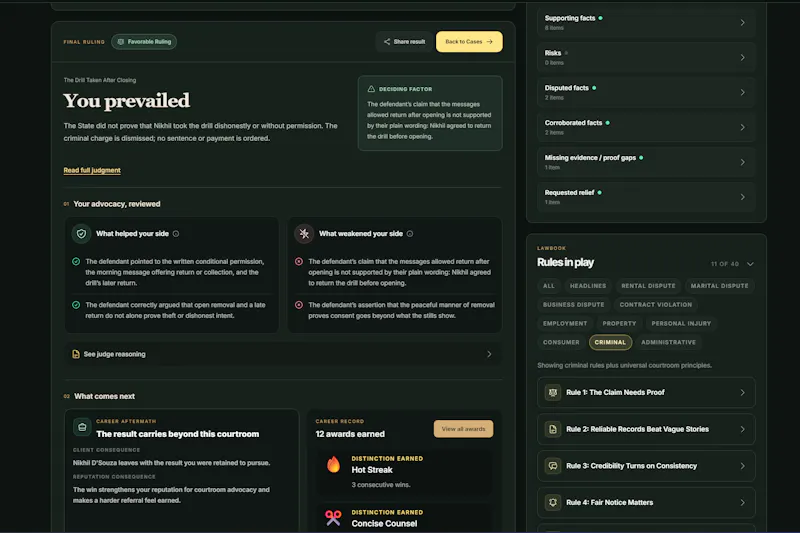The width and height of the screenshot is (800, 533).
Task: Expand Rule 4: Fair Notice Matters
Action: [x=646, y=502]
